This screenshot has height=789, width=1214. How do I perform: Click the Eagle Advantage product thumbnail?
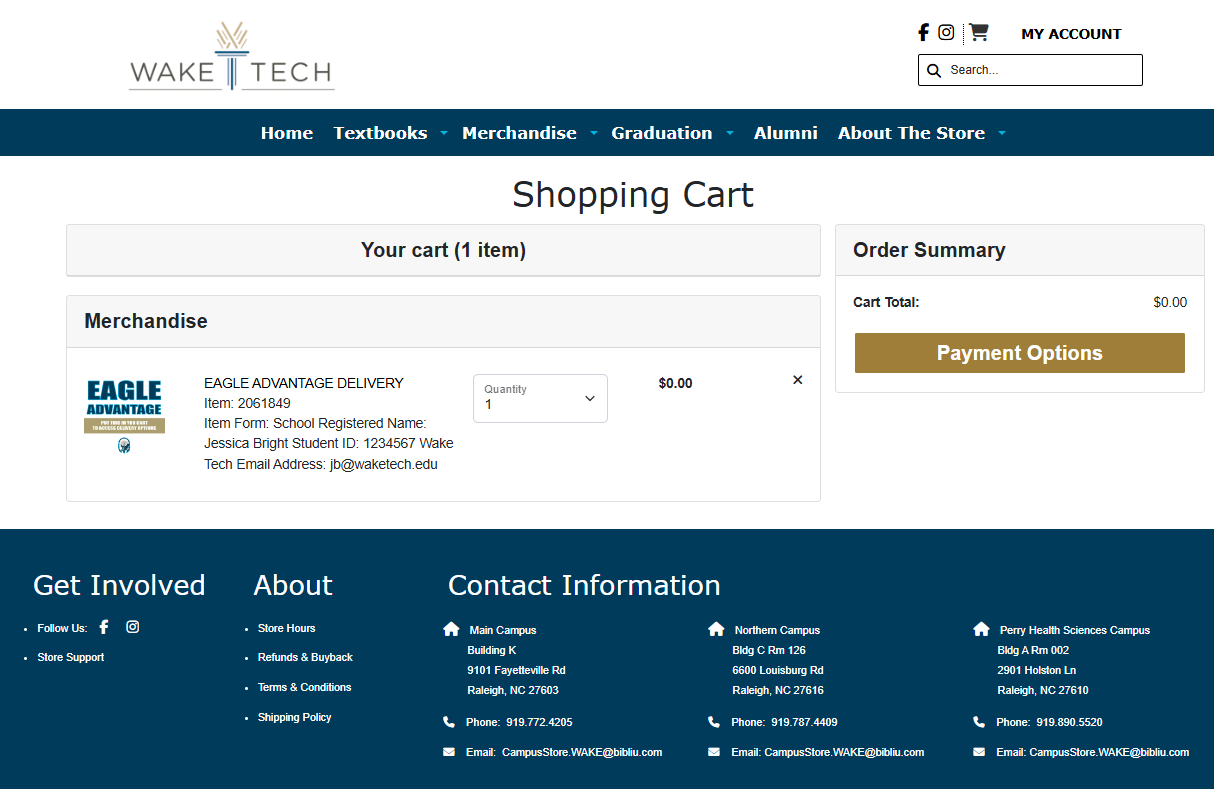click(x=124, y=415)
